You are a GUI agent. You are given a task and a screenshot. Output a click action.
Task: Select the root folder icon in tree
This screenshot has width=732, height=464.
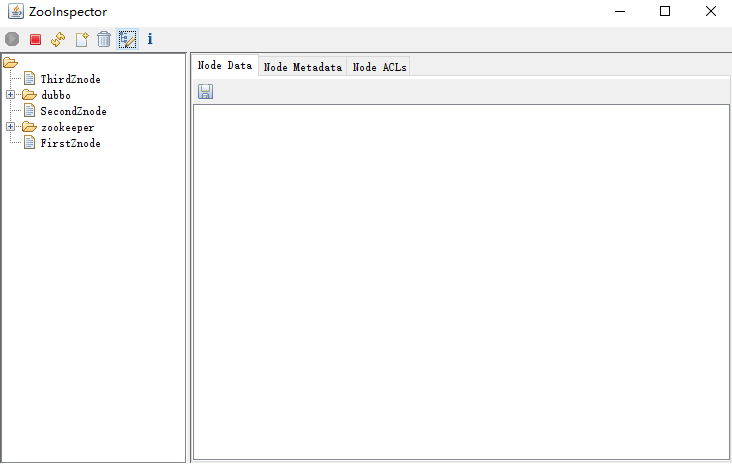(10, 63)
